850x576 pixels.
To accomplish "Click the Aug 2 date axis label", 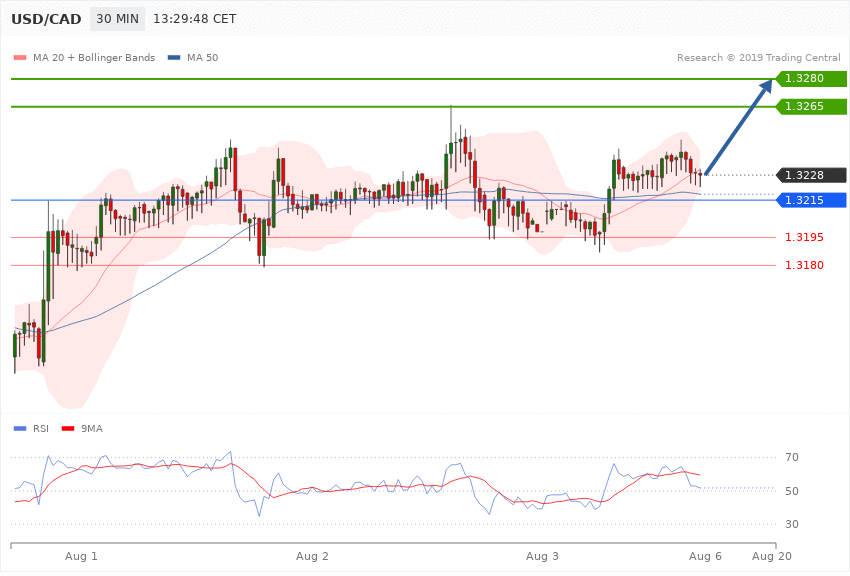I will pyautogui.click(x=312, y=556).
